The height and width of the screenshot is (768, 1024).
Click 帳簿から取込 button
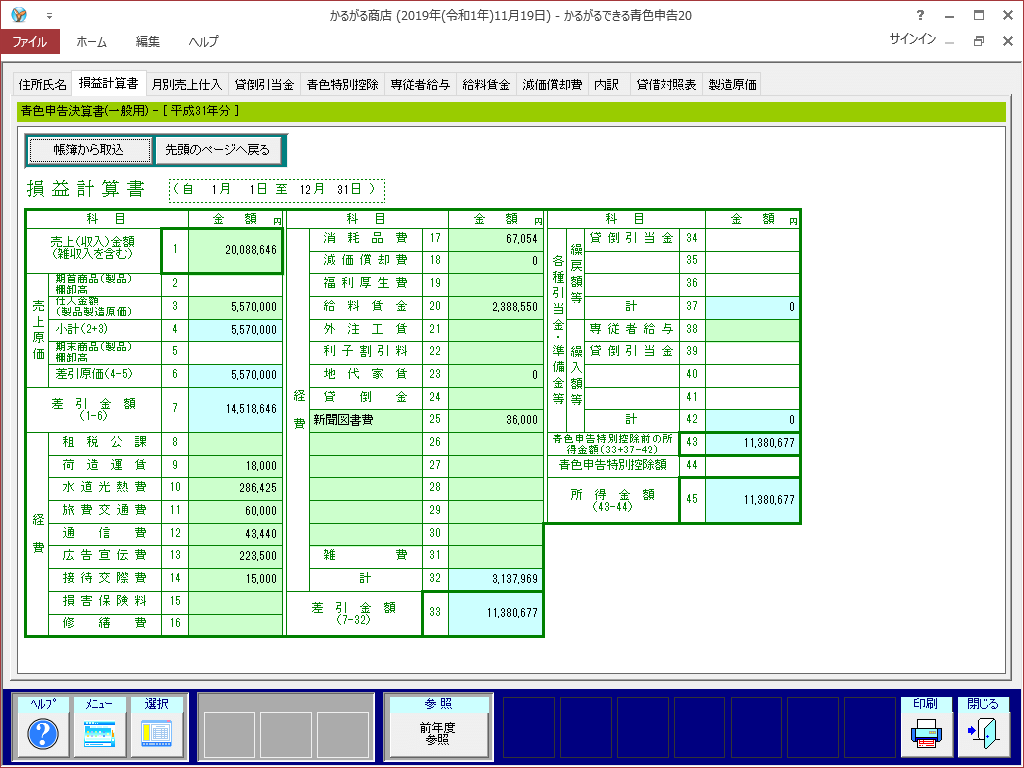(89, 150)
